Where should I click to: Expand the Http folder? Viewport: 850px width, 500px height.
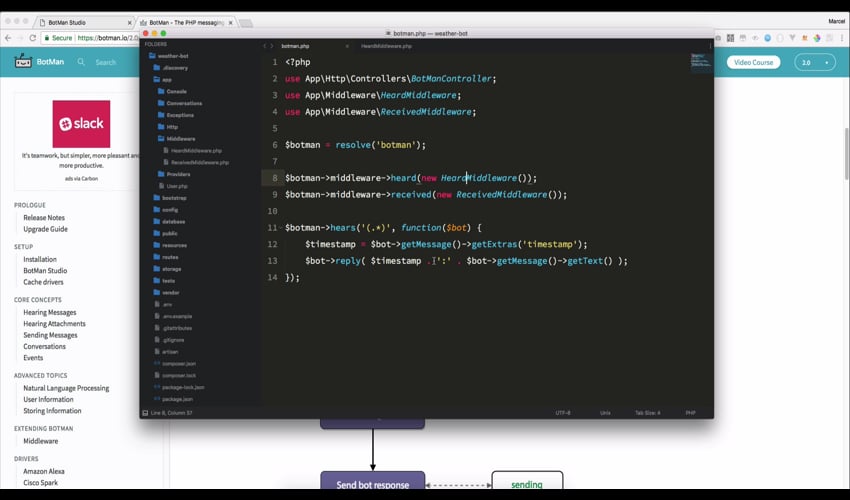coord(168,127)
